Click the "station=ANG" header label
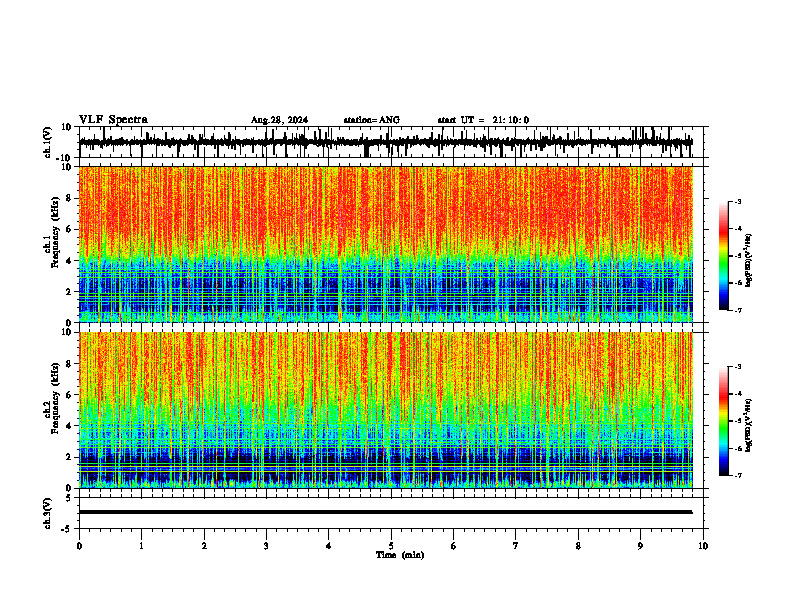Image resolution: width=792 pixels, height=612 pixels. pyautogui.click(x=371, y=120)
